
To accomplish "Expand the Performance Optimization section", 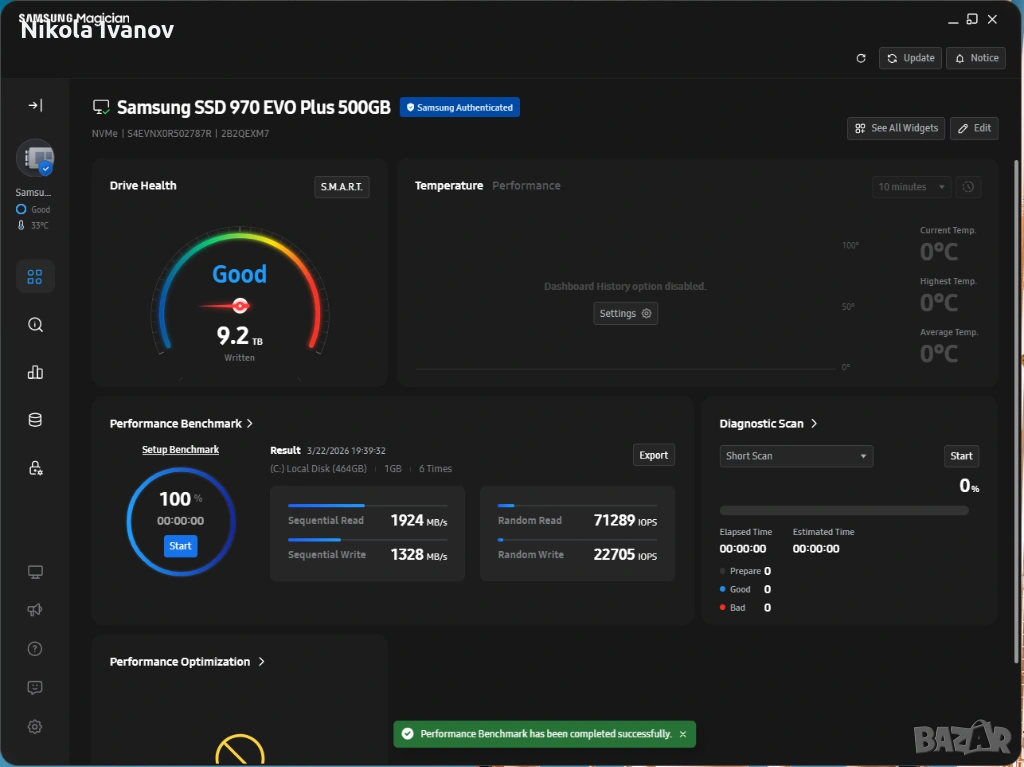I will pyautogui.click(x=261, y=662).
